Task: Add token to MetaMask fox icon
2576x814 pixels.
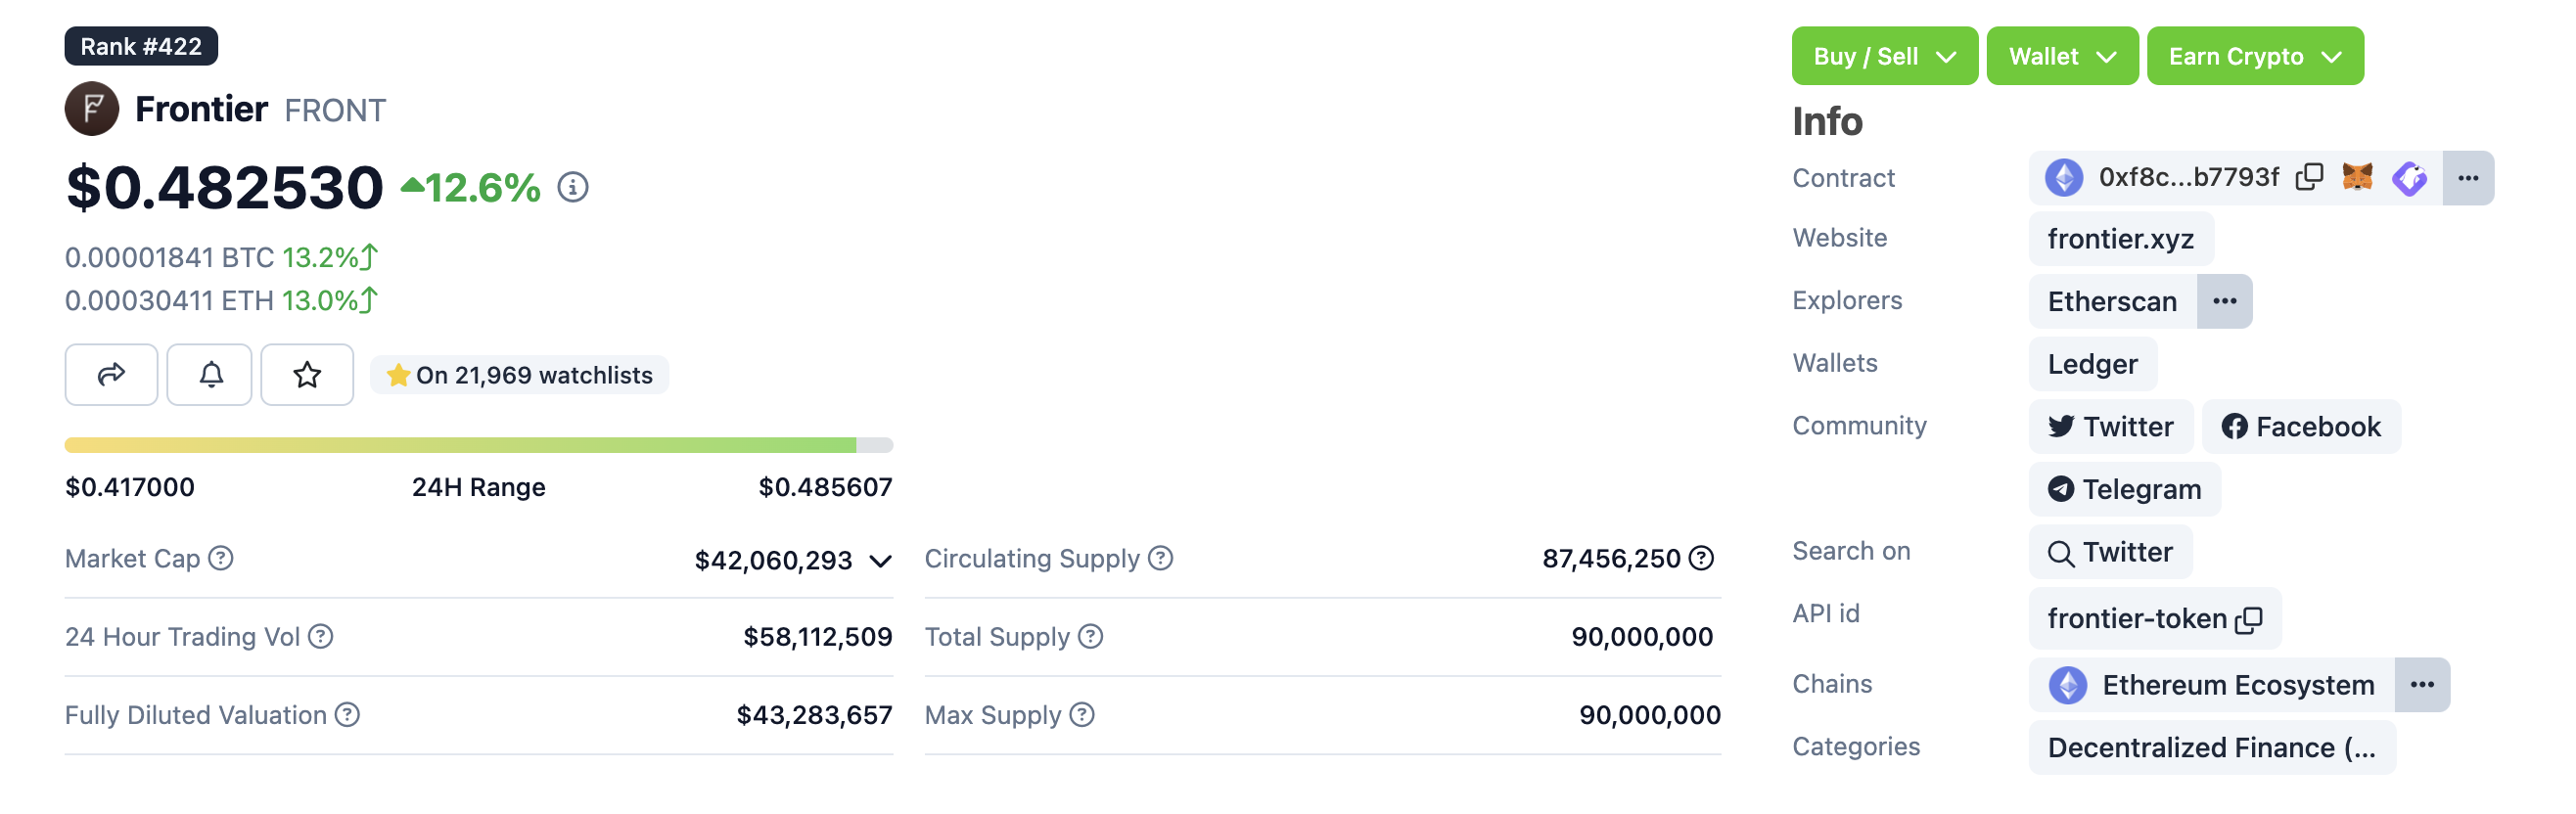Action: 2357,177
